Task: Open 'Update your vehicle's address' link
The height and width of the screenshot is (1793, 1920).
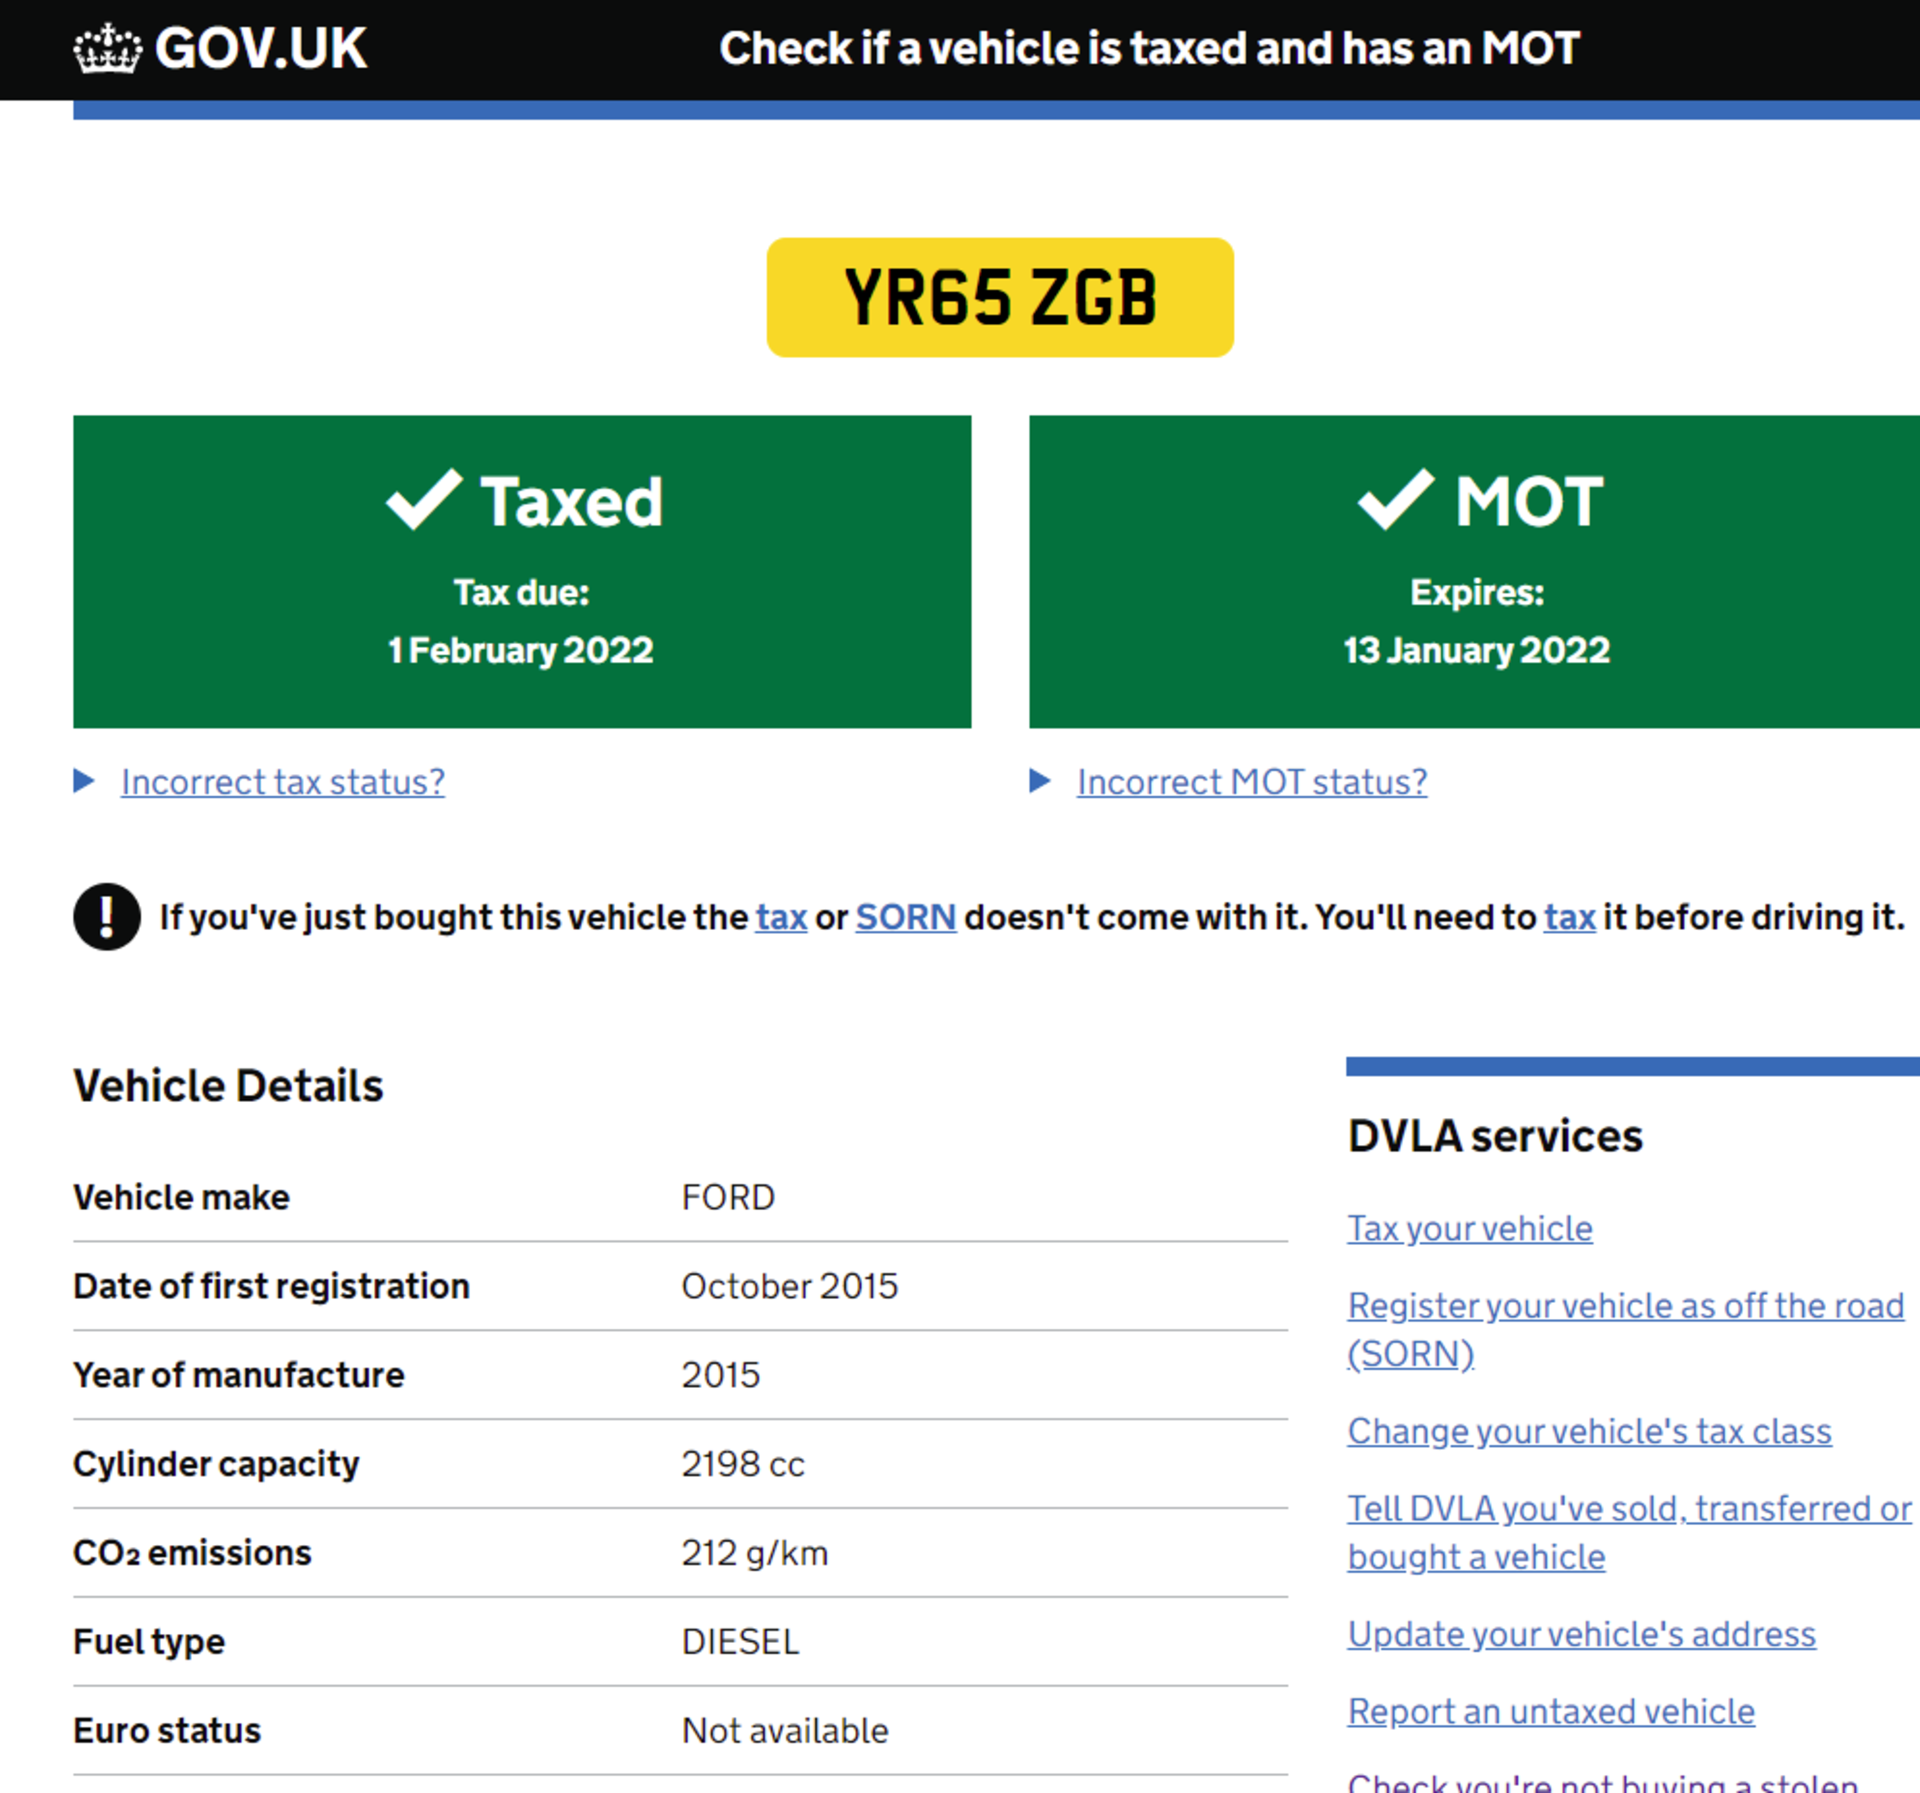Action: [1582, 1634]
